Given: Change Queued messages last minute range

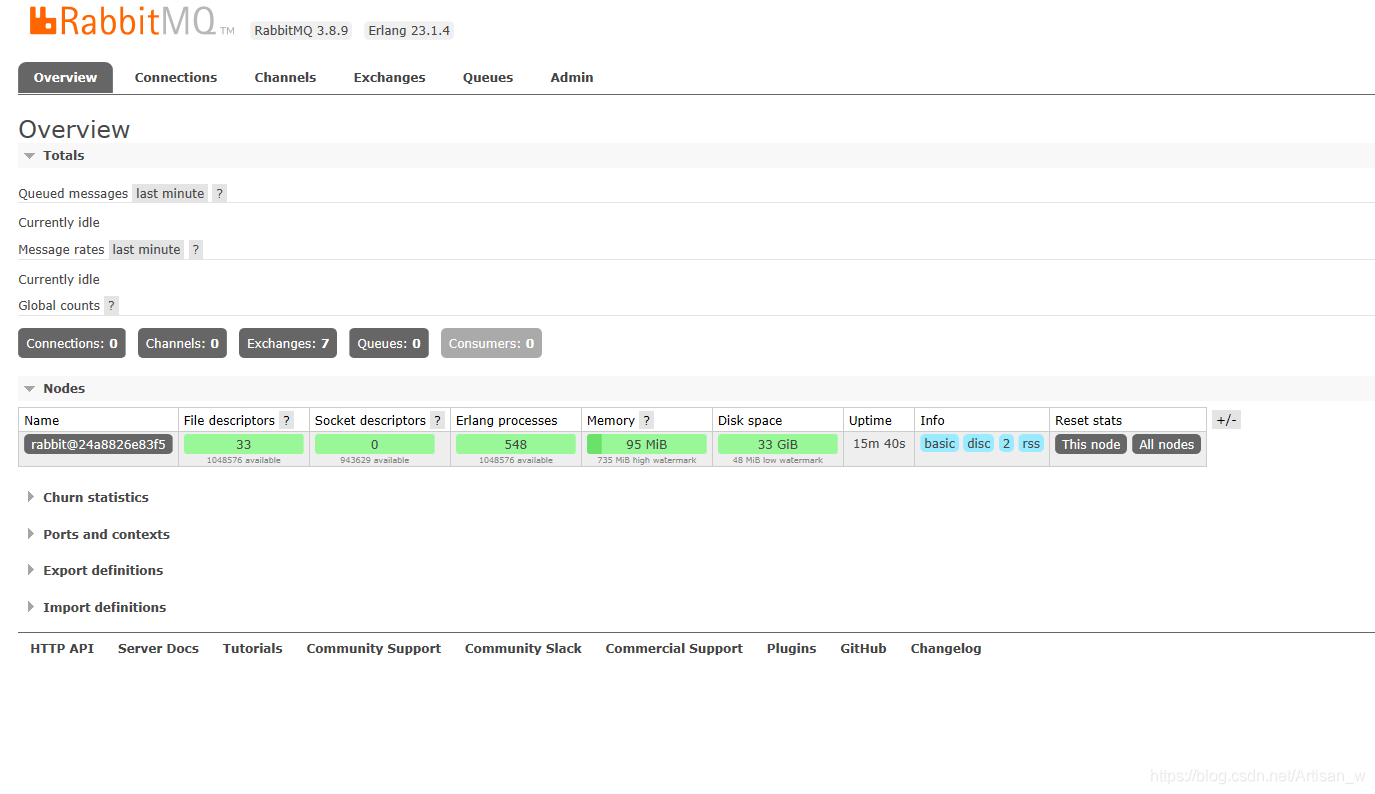Looking at the screenshot, I should 170,194.
